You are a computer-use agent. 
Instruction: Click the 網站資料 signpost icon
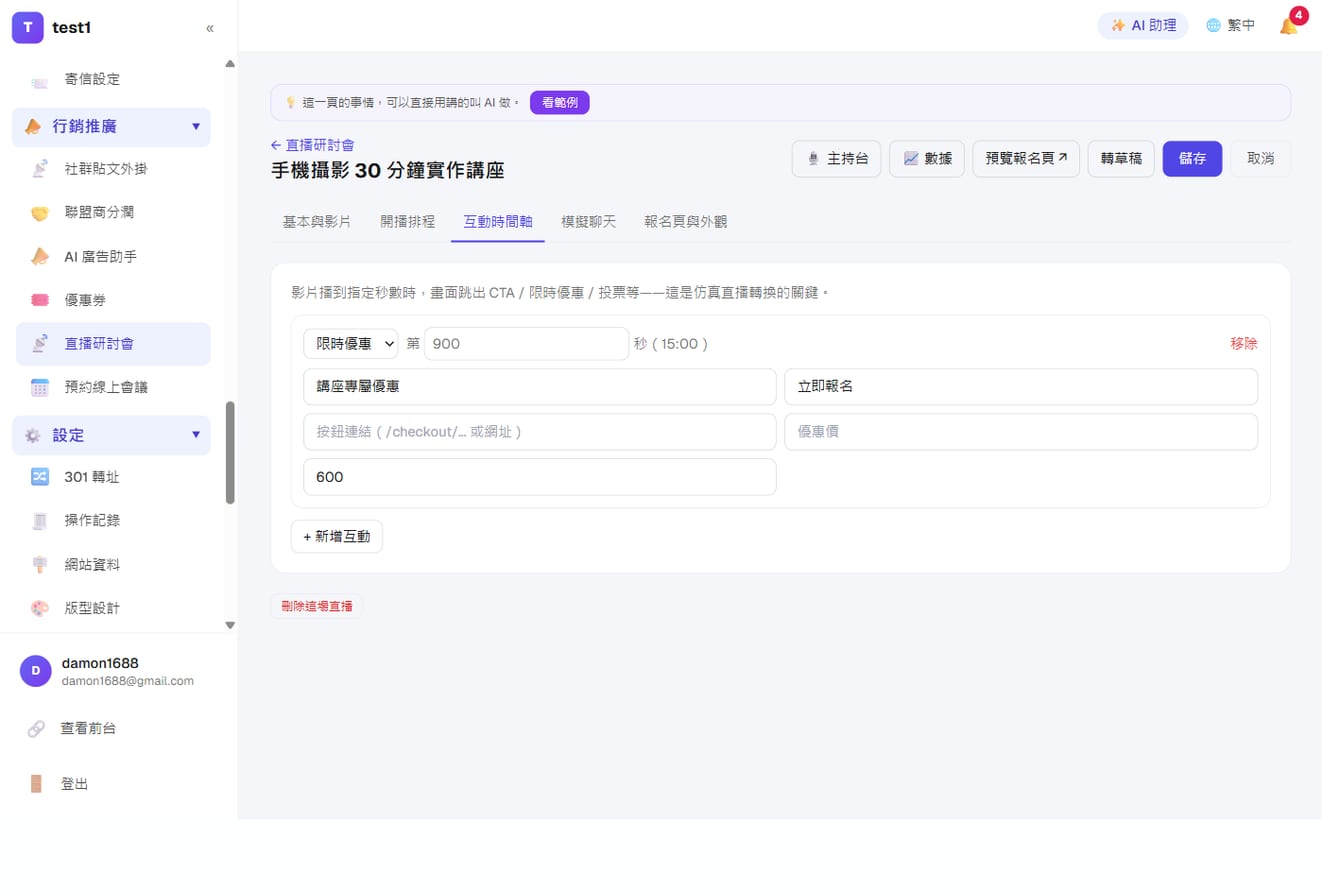point(40,565)
